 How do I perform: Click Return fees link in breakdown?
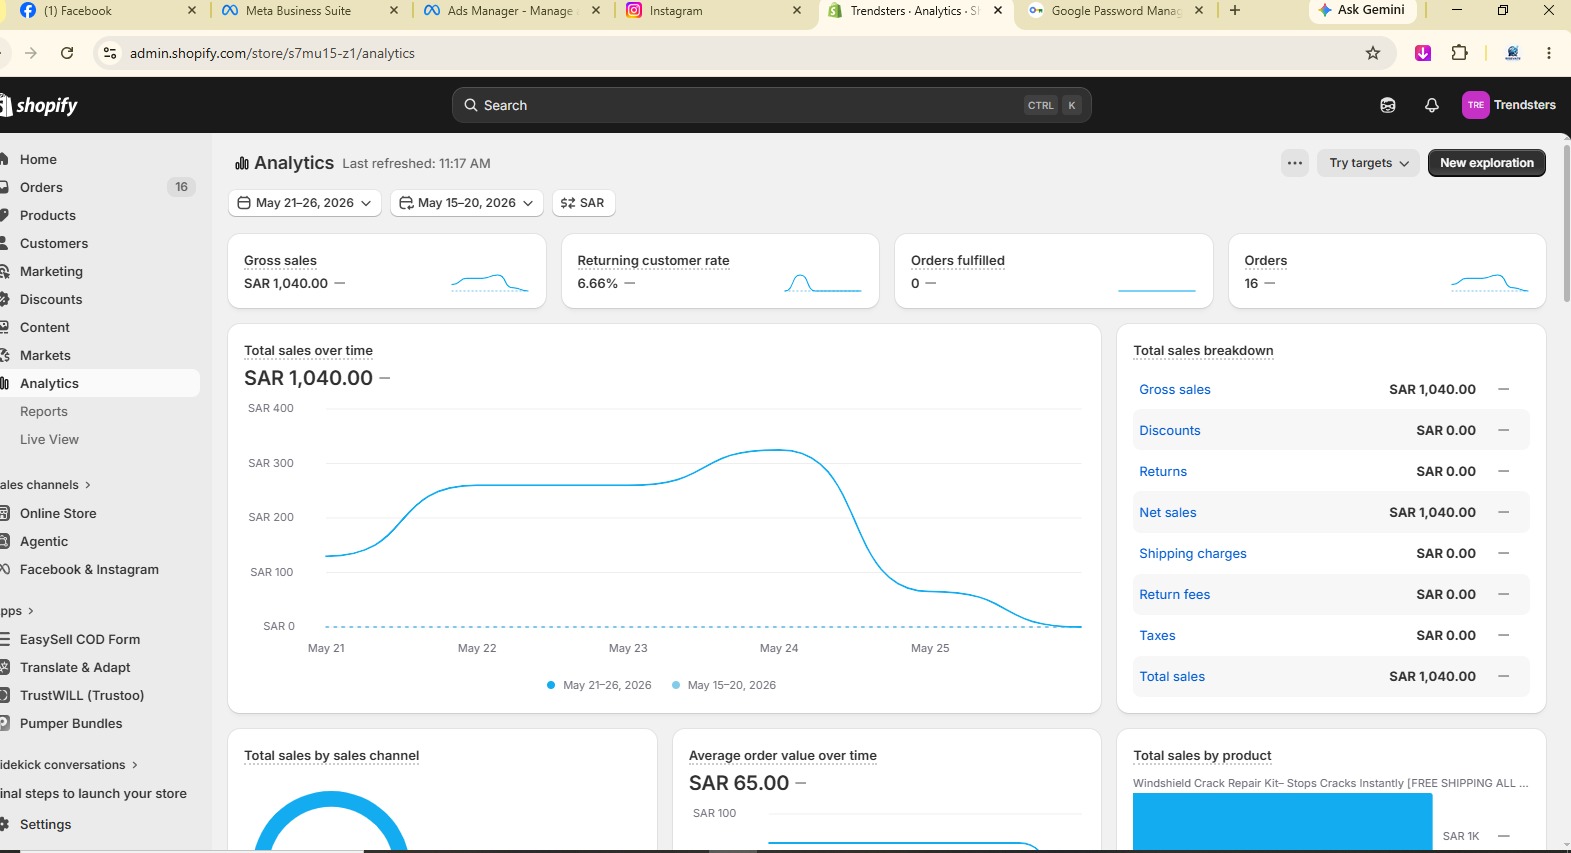[1175, 595]
